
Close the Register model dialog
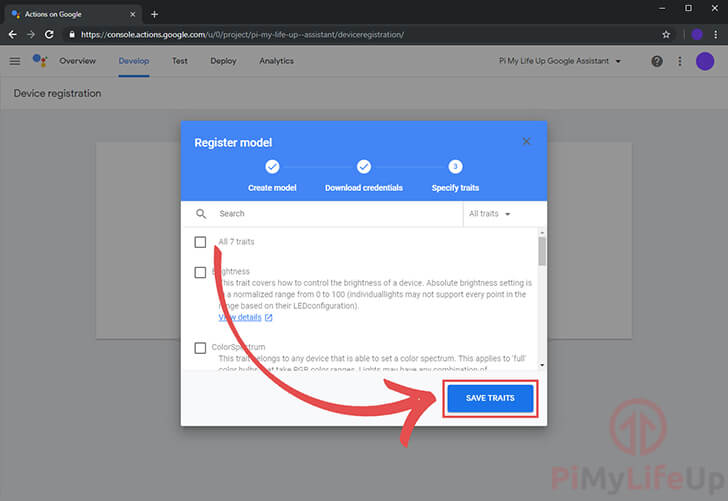tap(526, 141)
